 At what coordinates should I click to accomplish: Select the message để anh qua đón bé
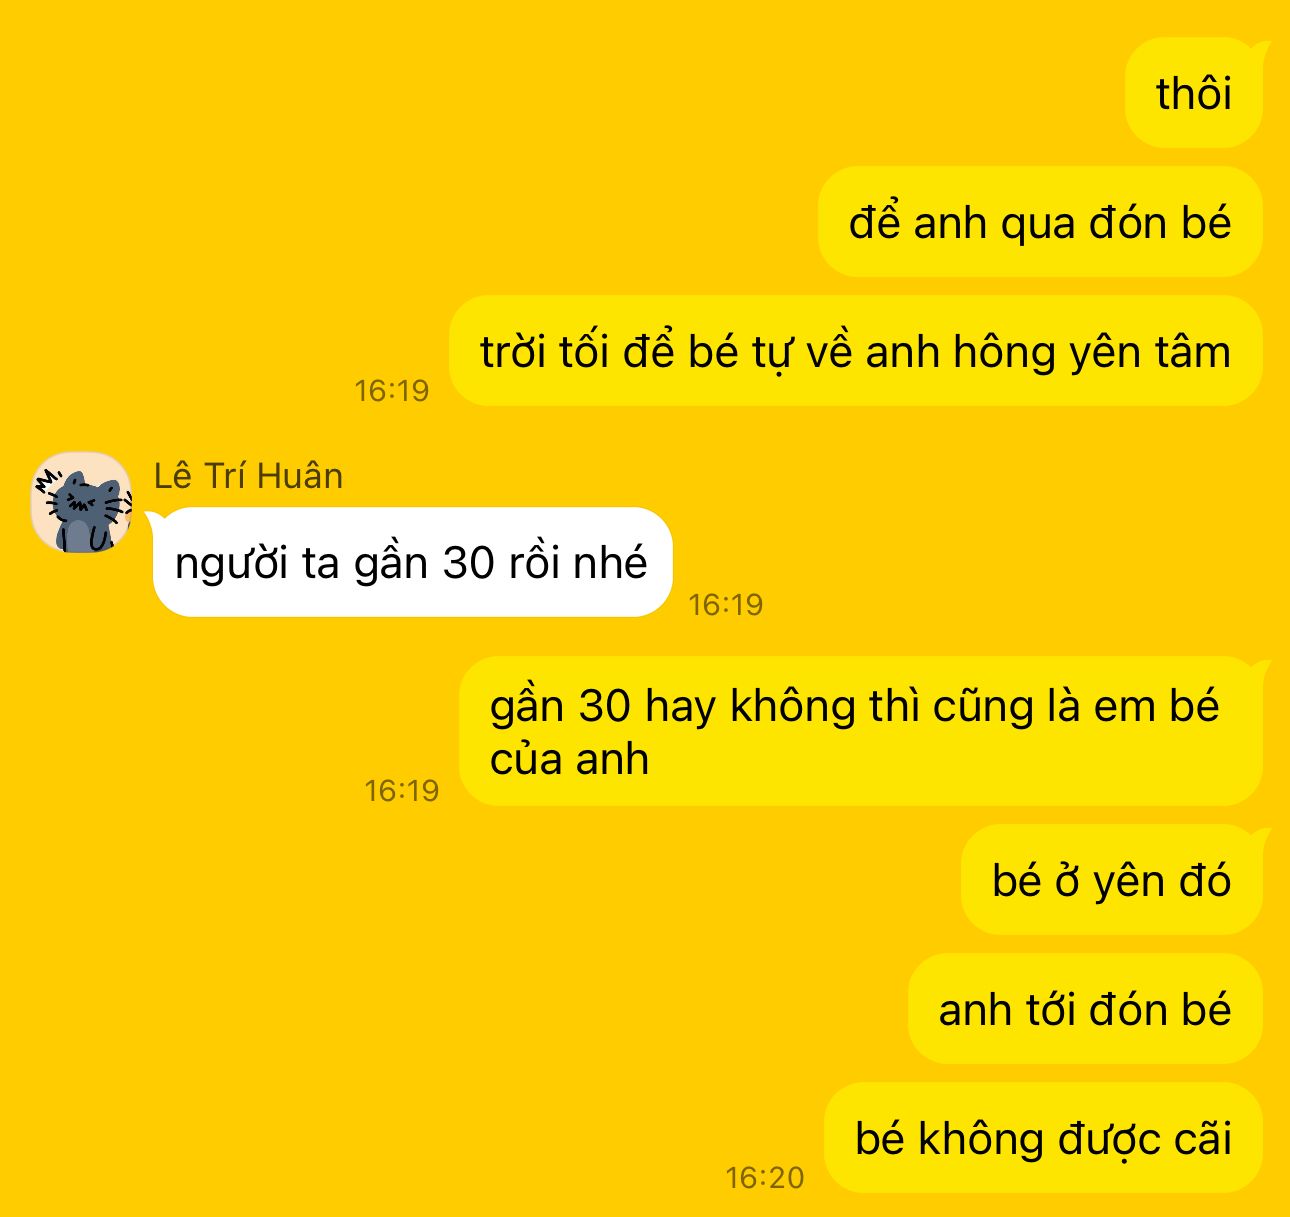(1040, 222)
